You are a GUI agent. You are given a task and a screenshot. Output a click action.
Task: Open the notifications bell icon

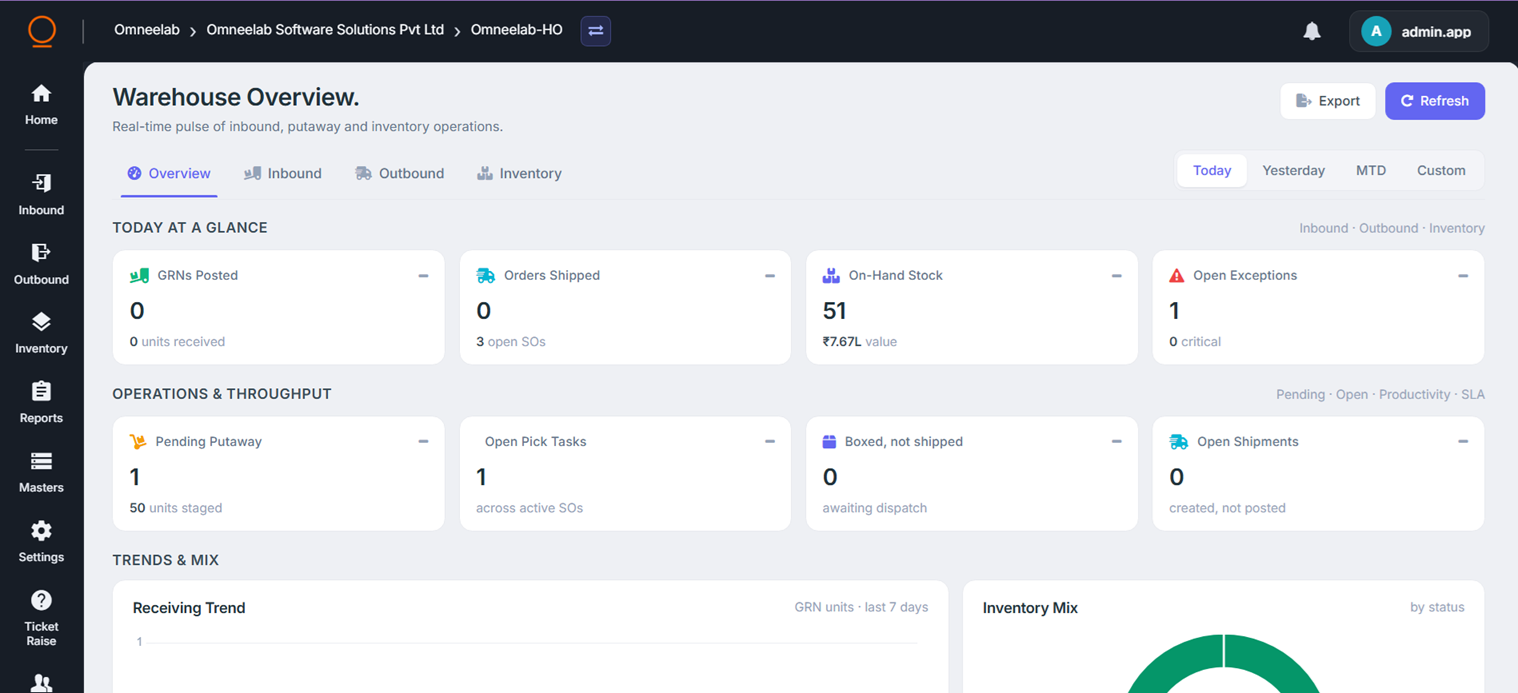click(1312, 31)
